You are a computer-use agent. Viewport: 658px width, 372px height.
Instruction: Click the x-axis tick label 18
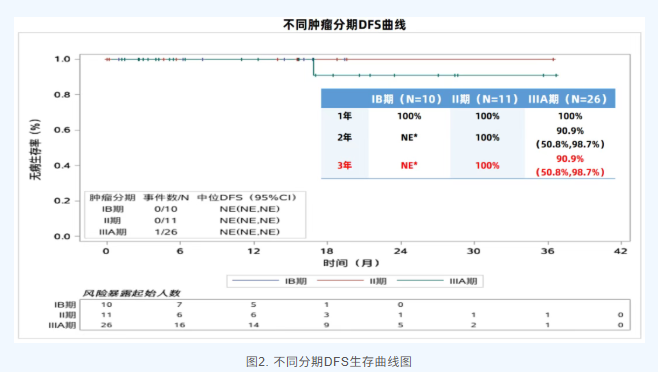[x=327, y=251]
